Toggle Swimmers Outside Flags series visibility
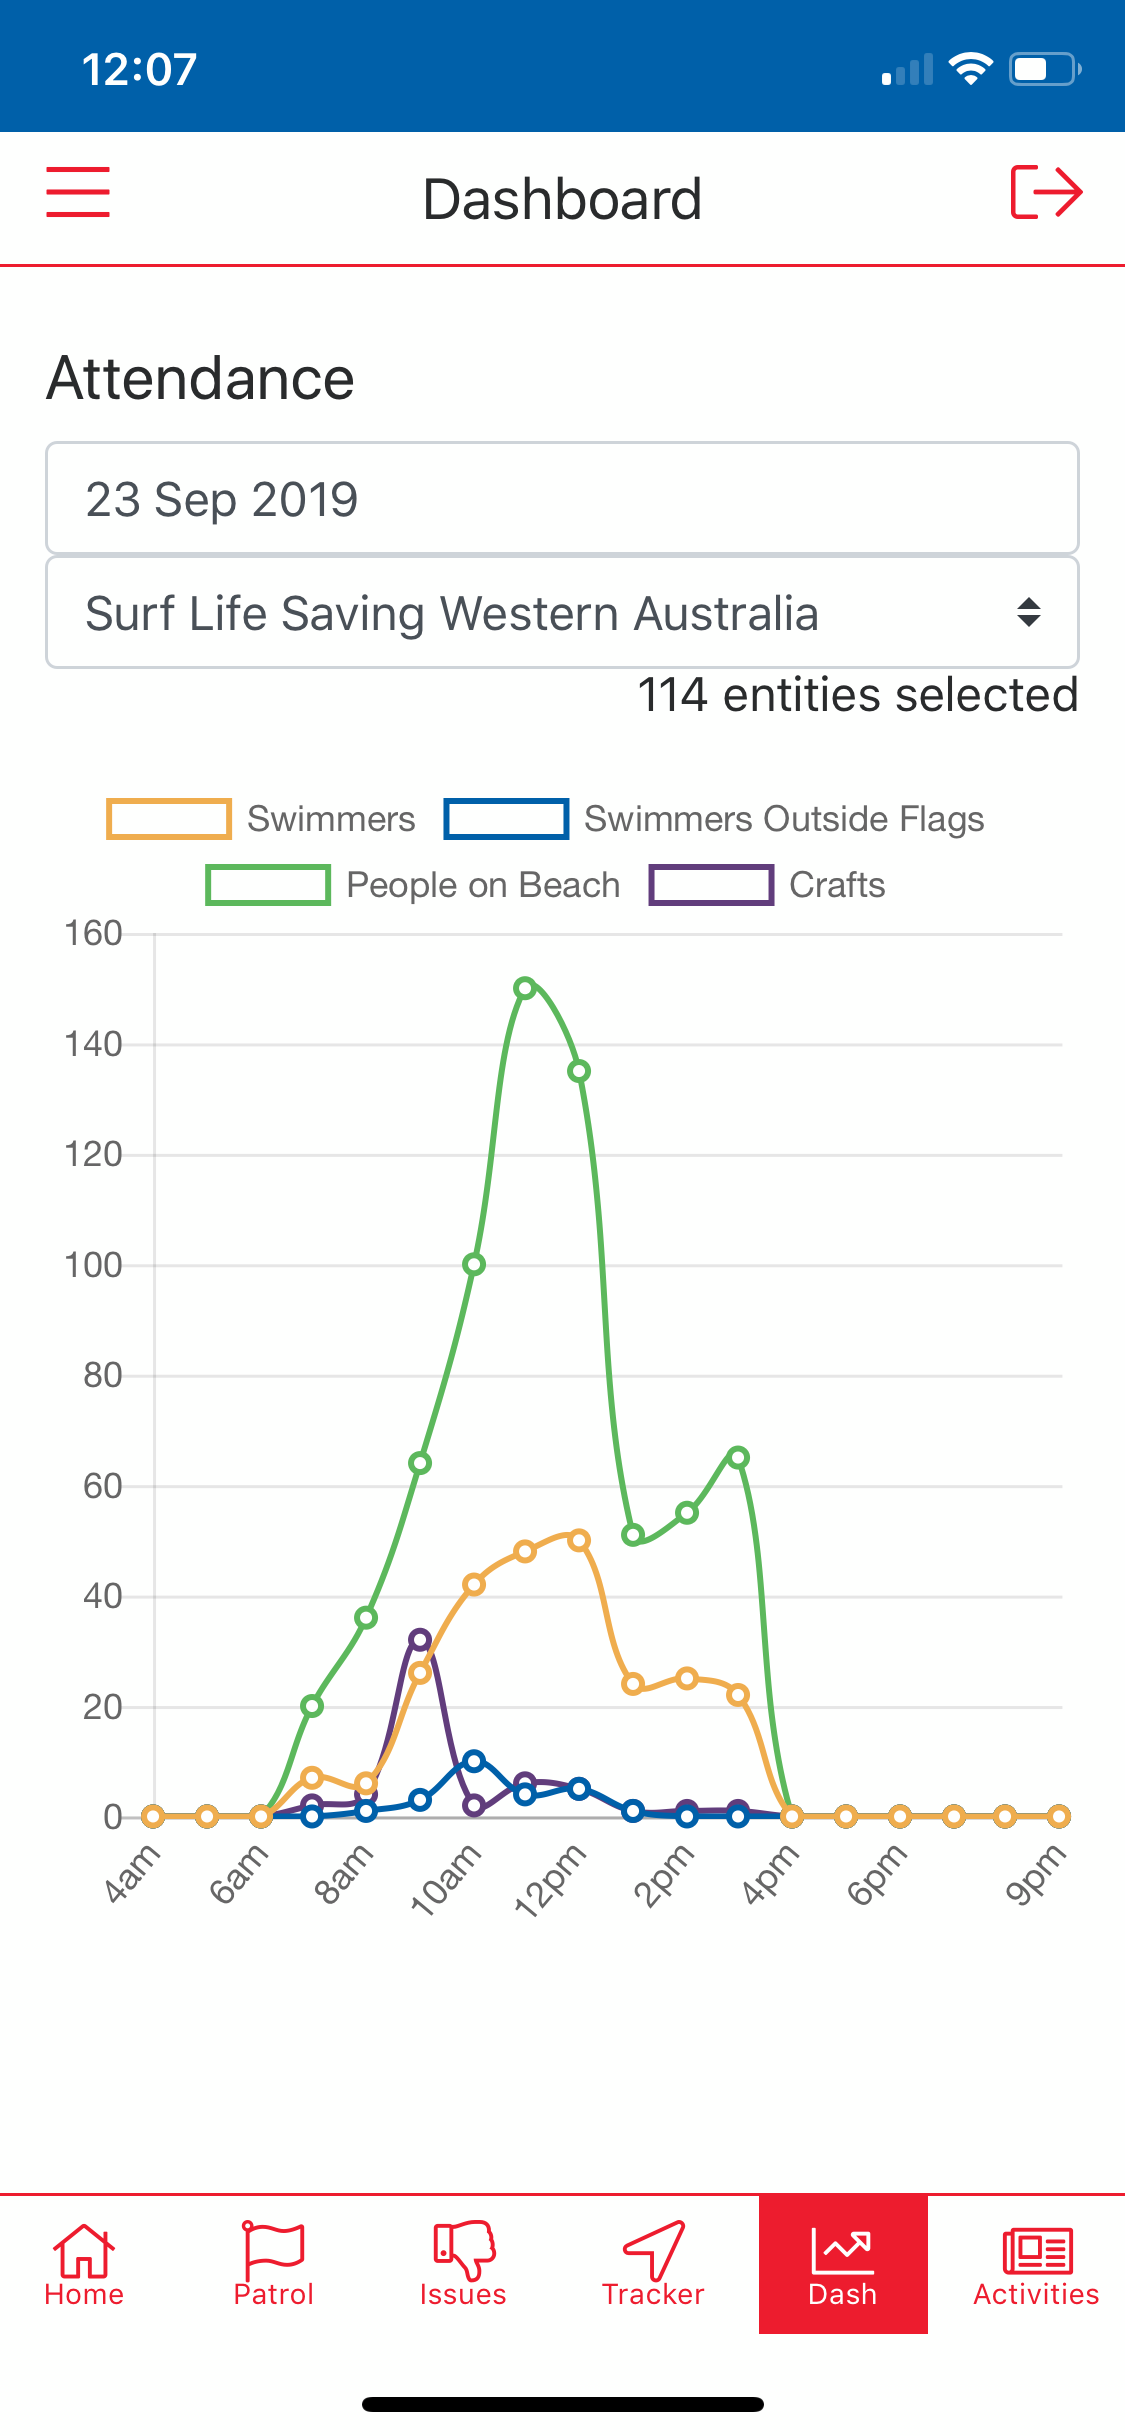 (x=714, y=819)
